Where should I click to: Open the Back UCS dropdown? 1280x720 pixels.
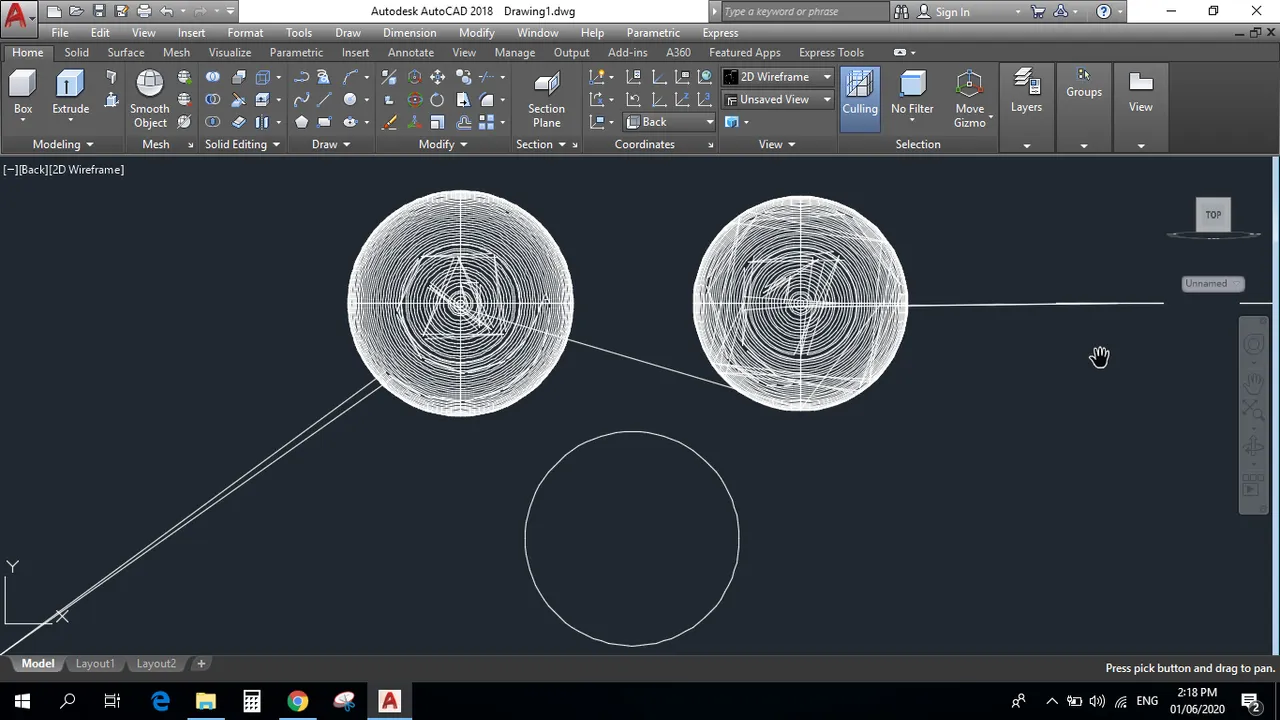tap(669, 122)
